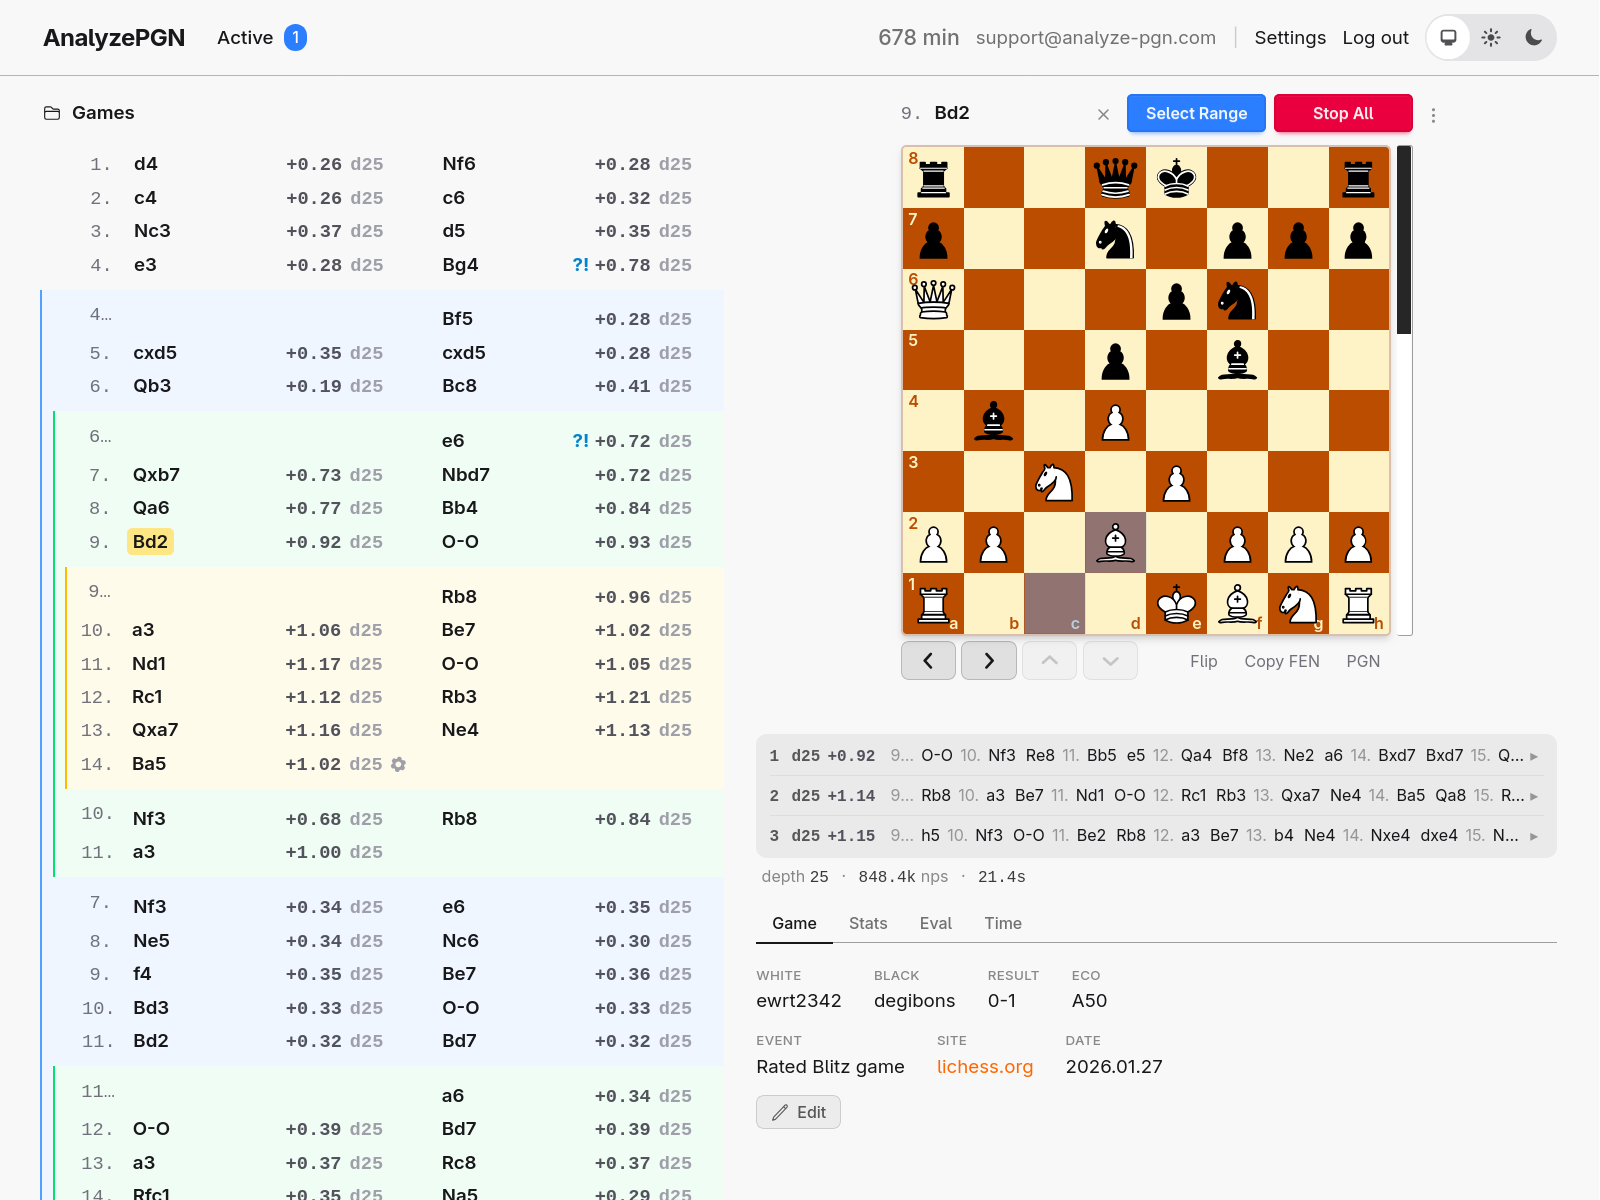Click the vertical evaluation bar beside the board
The width and height of the screenshot is (1600, 1200).
pyautogui.click(x=1404, y=390)
